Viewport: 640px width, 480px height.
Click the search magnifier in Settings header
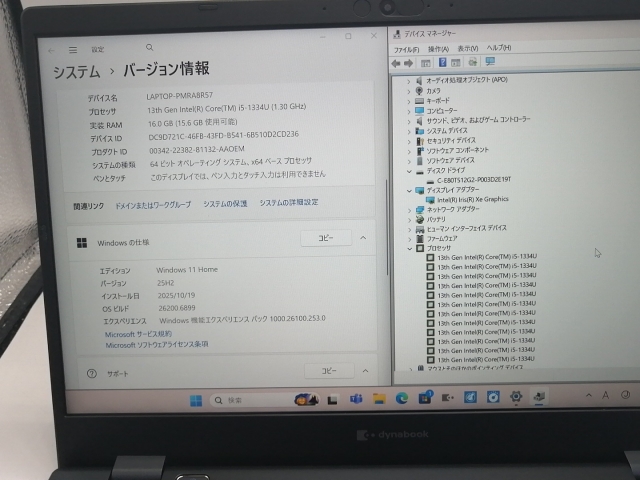click(x=150, y=48)
